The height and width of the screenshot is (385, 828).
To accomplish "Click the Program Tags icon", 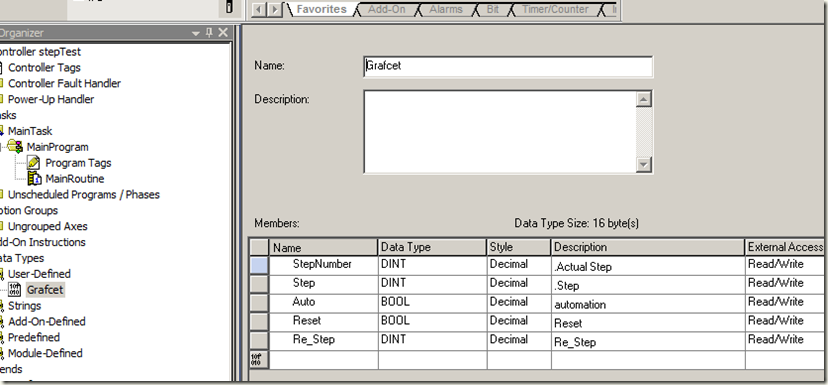I will 34,163.
